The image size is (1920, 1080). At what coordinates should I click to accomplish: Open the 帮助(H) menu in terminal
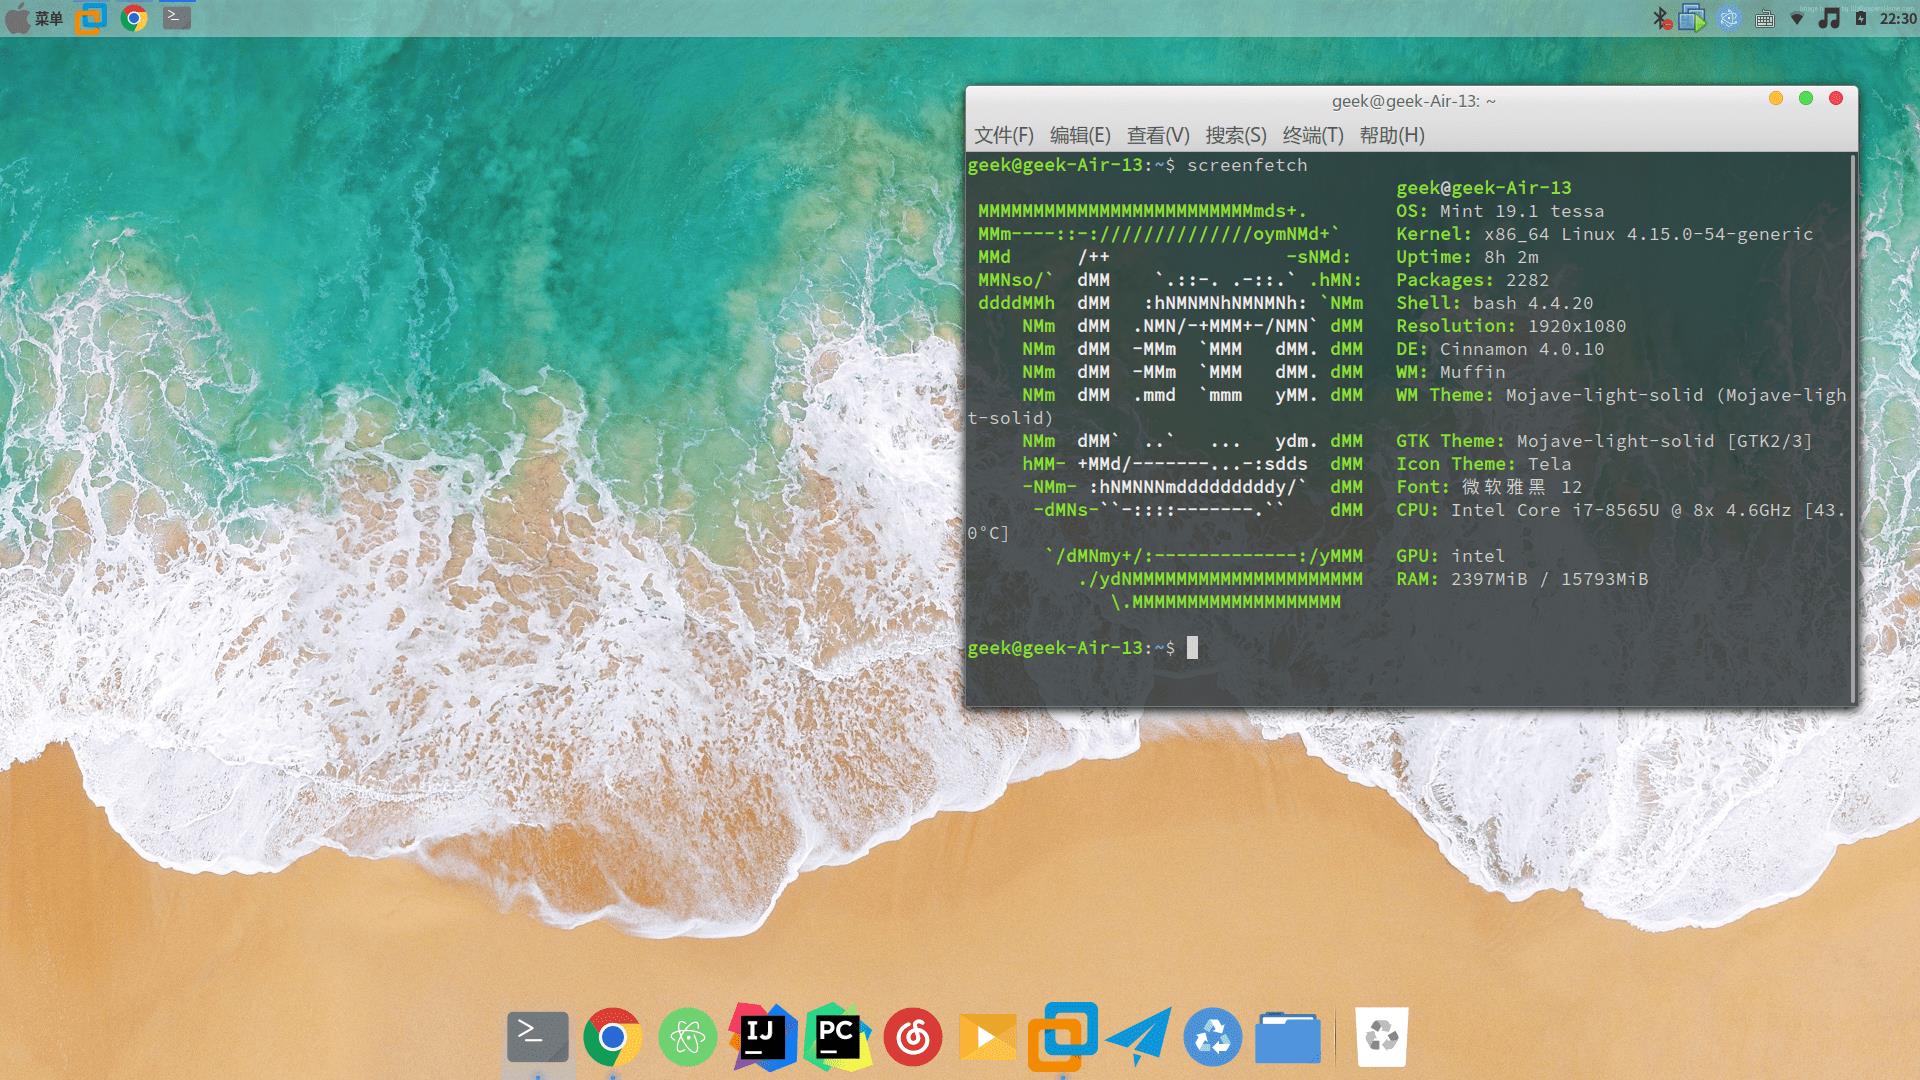point(1392,135)
